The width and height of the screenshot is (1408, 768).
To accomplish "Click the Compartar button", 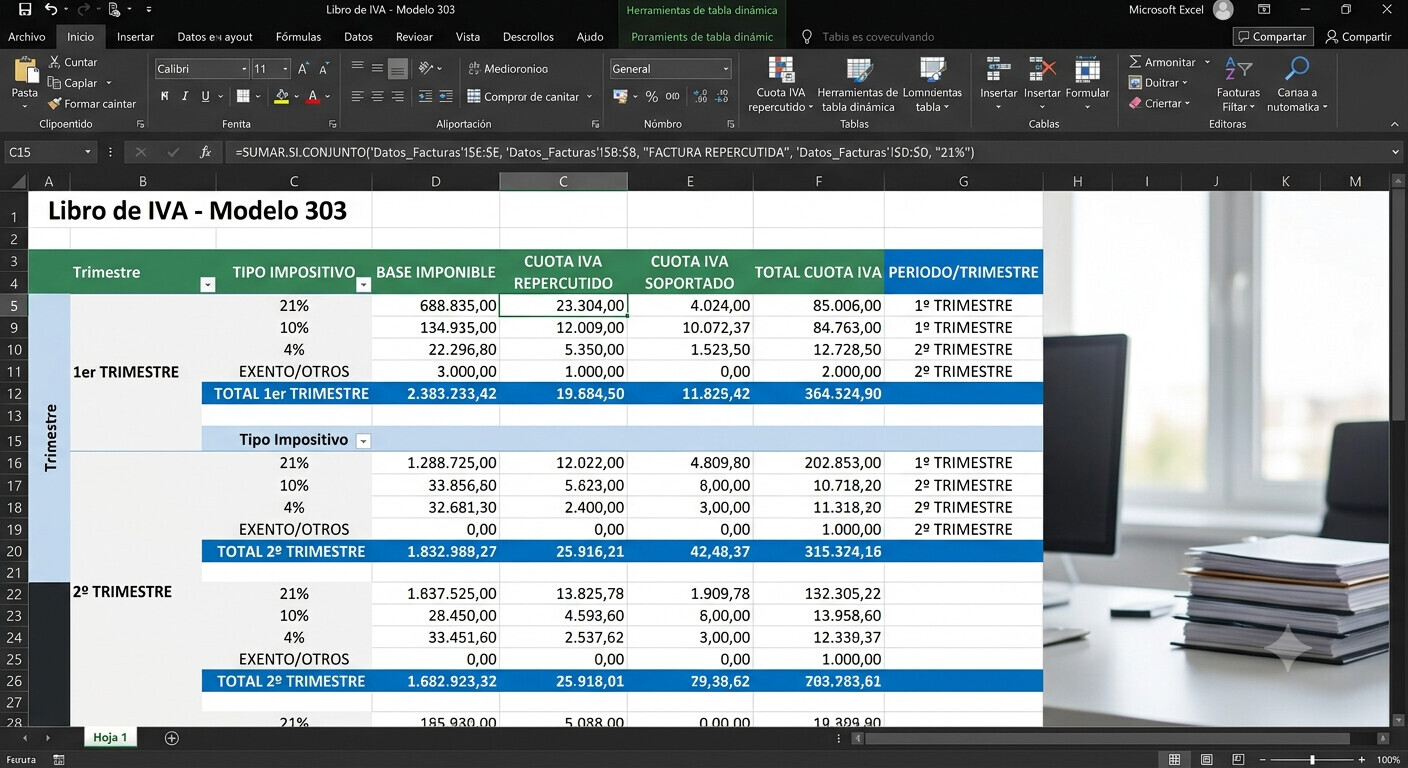I will coord(1273,37).
